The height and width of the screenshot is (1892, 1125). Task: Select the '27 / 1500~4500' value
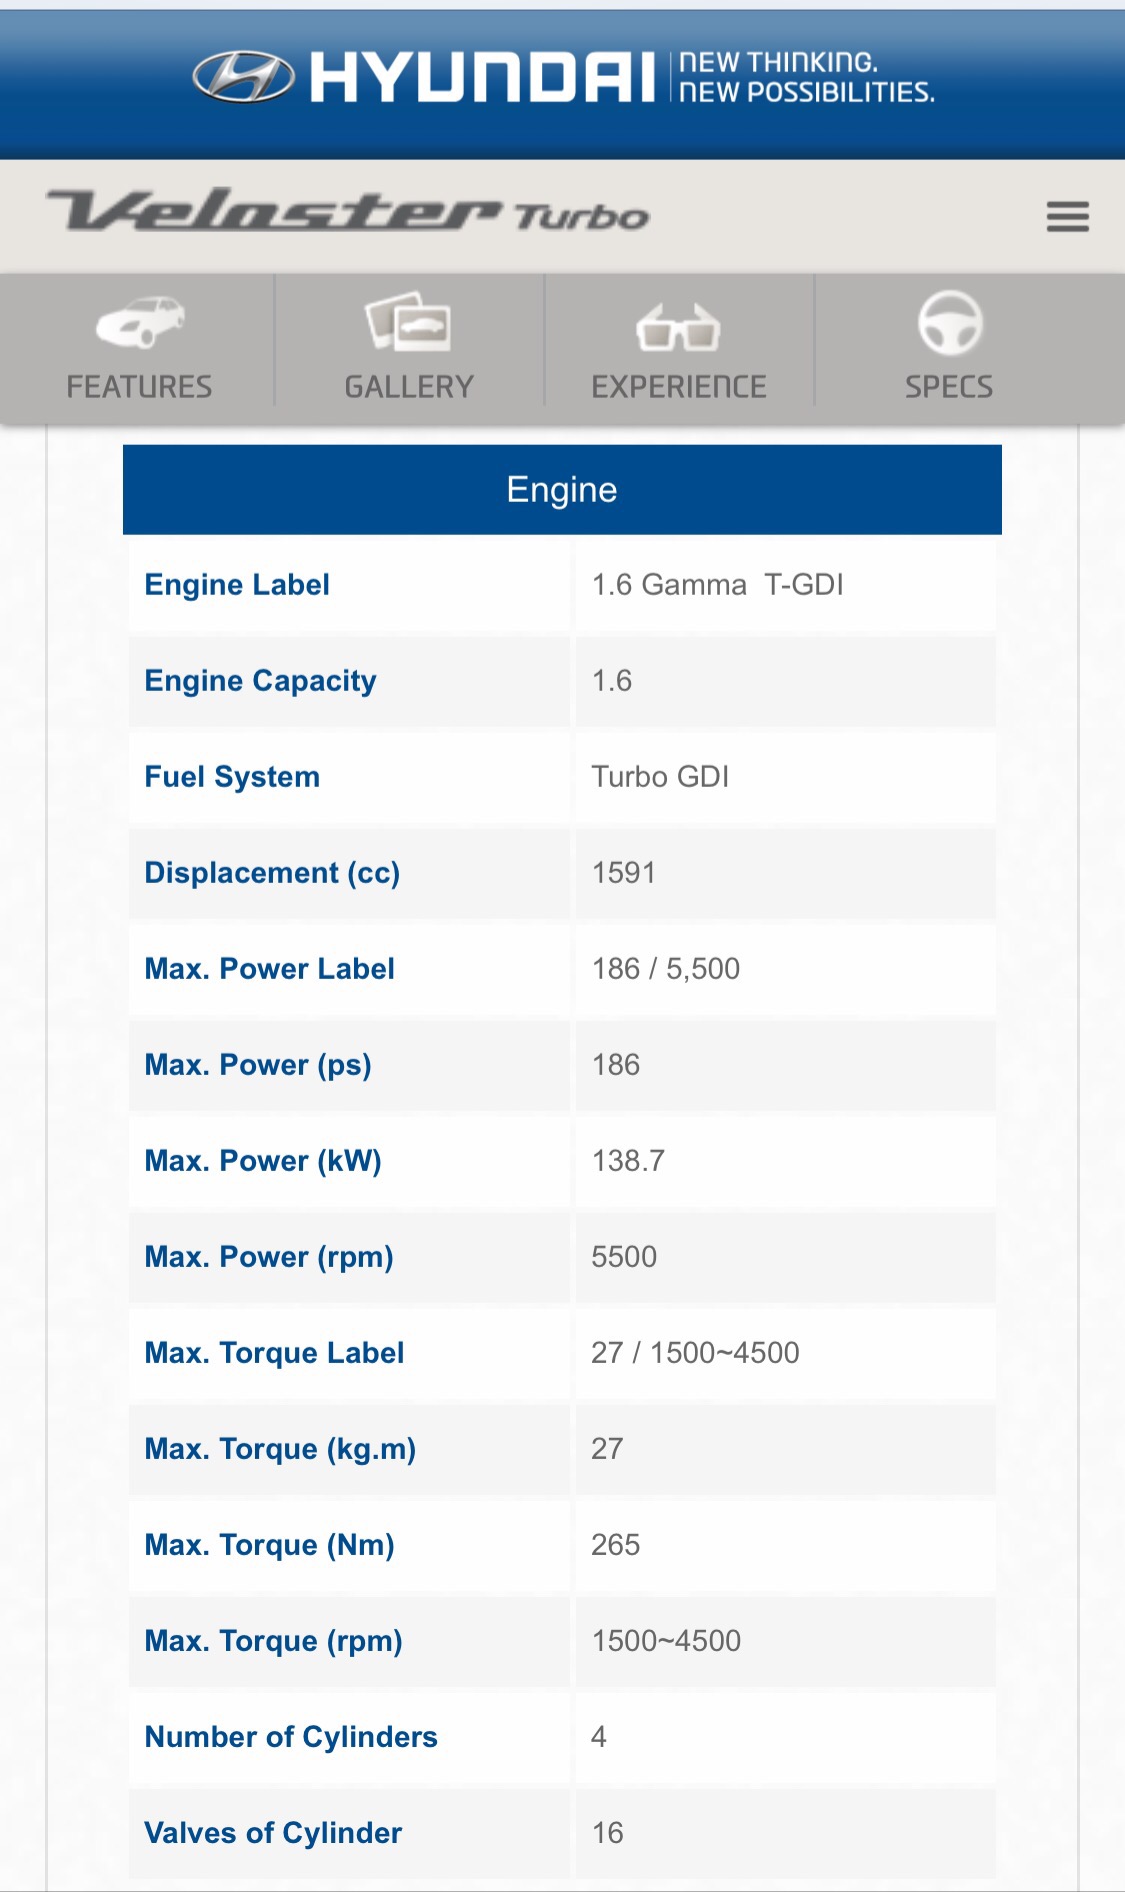(x=696, y=1353)
